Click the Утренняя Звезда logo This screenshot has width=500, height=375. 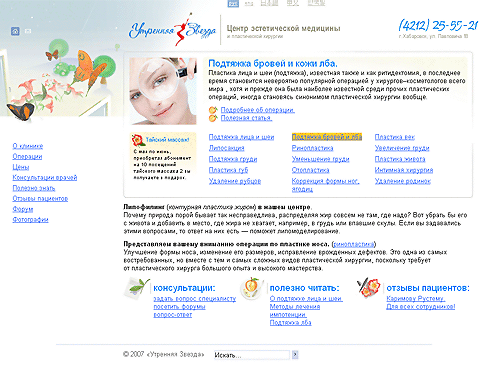[172, 30]
